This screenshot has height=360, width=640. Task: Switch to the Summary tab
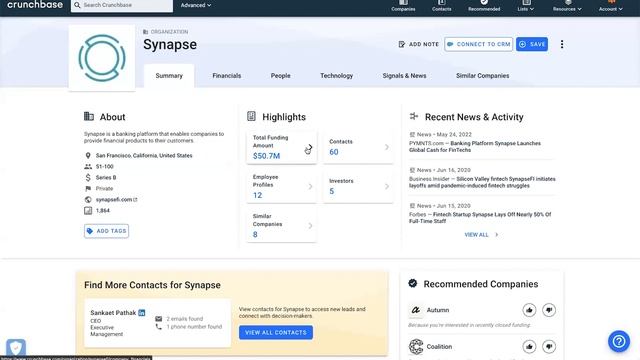[169, 76]
